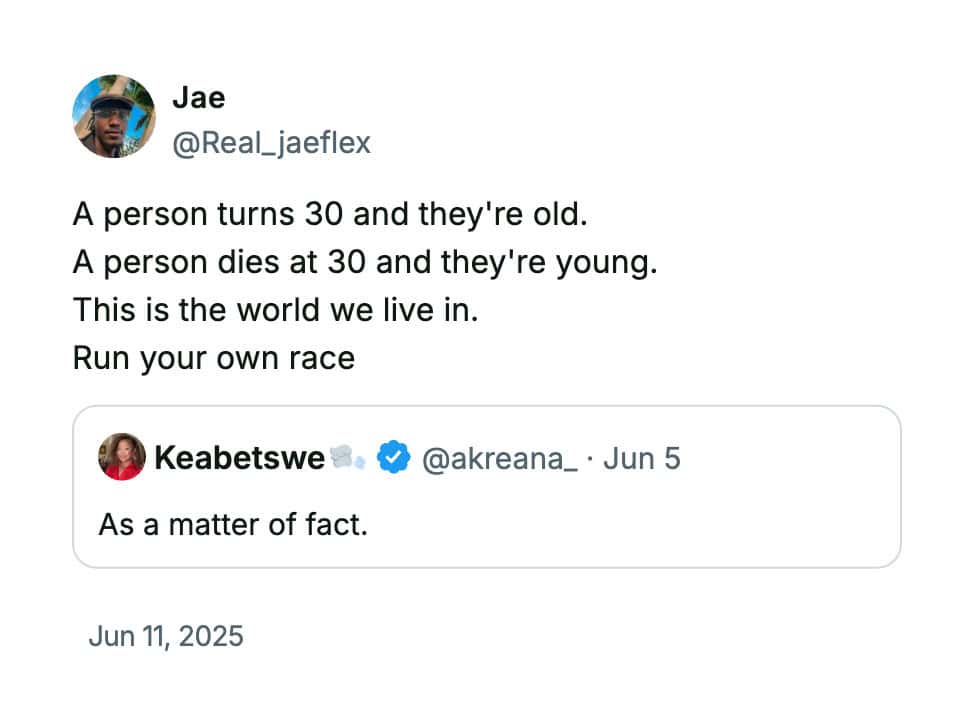This screenshot has width=970, height=728.
Task: Open Jae's profile picture
Action: (114, 116)
